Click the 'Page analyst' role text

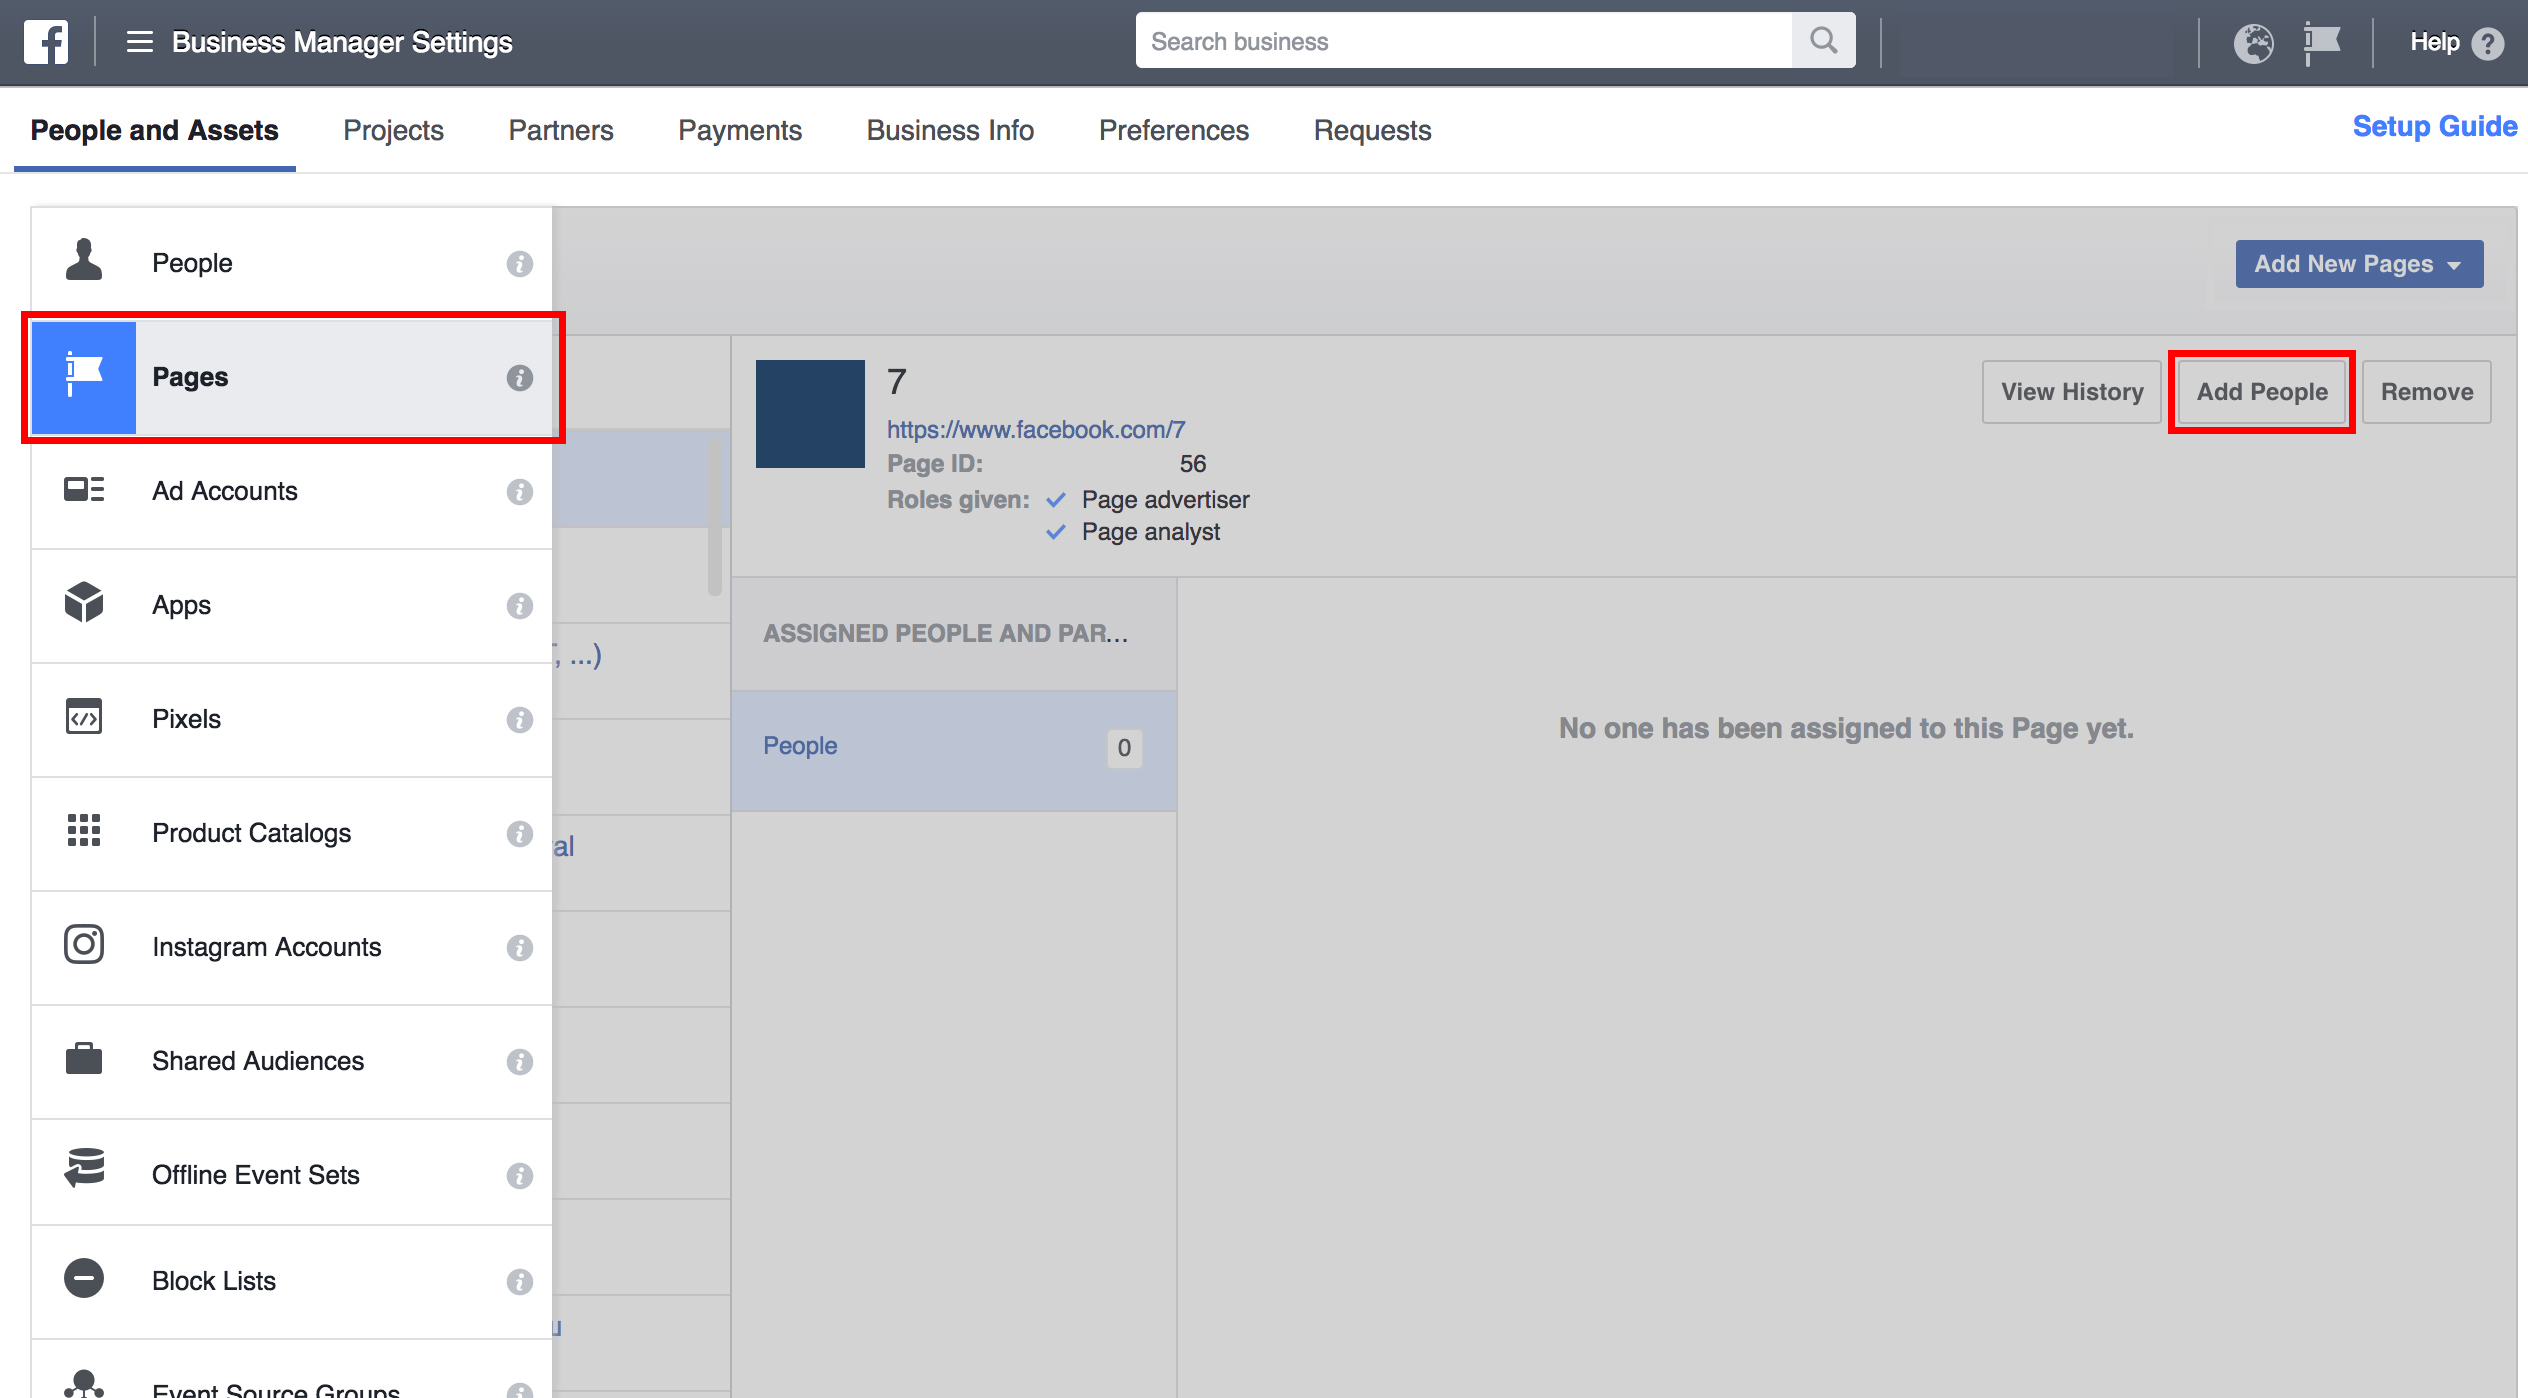(1150, 532)
